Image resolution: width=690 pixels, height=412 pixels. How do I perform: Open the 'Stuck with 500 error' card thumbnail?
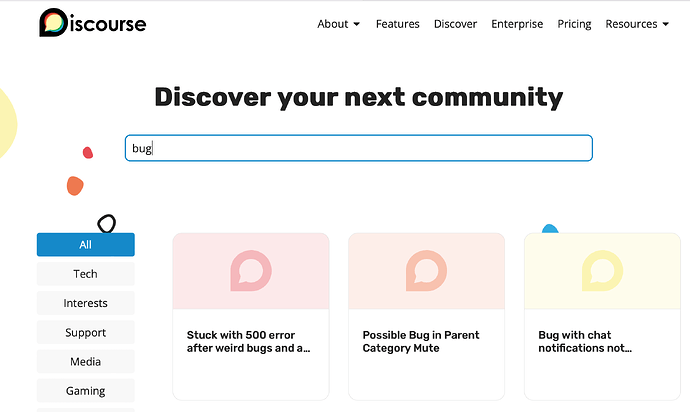pos(251,271)
